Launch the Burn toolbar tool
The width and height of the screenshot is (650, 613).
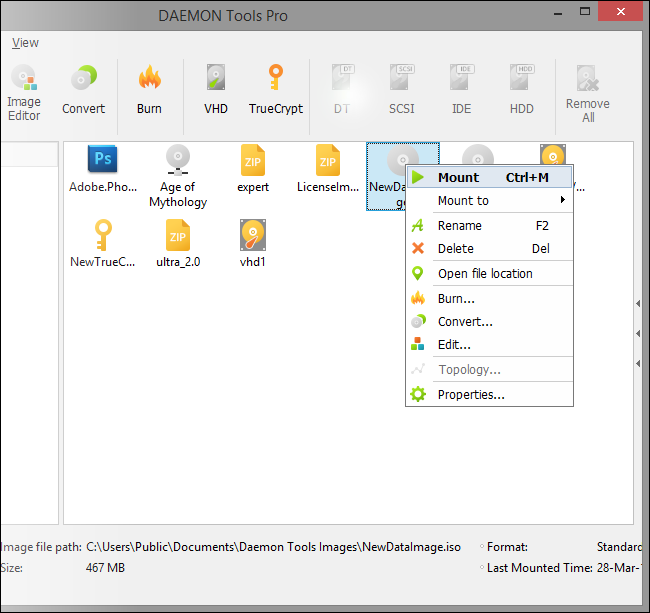coord(149,90)
